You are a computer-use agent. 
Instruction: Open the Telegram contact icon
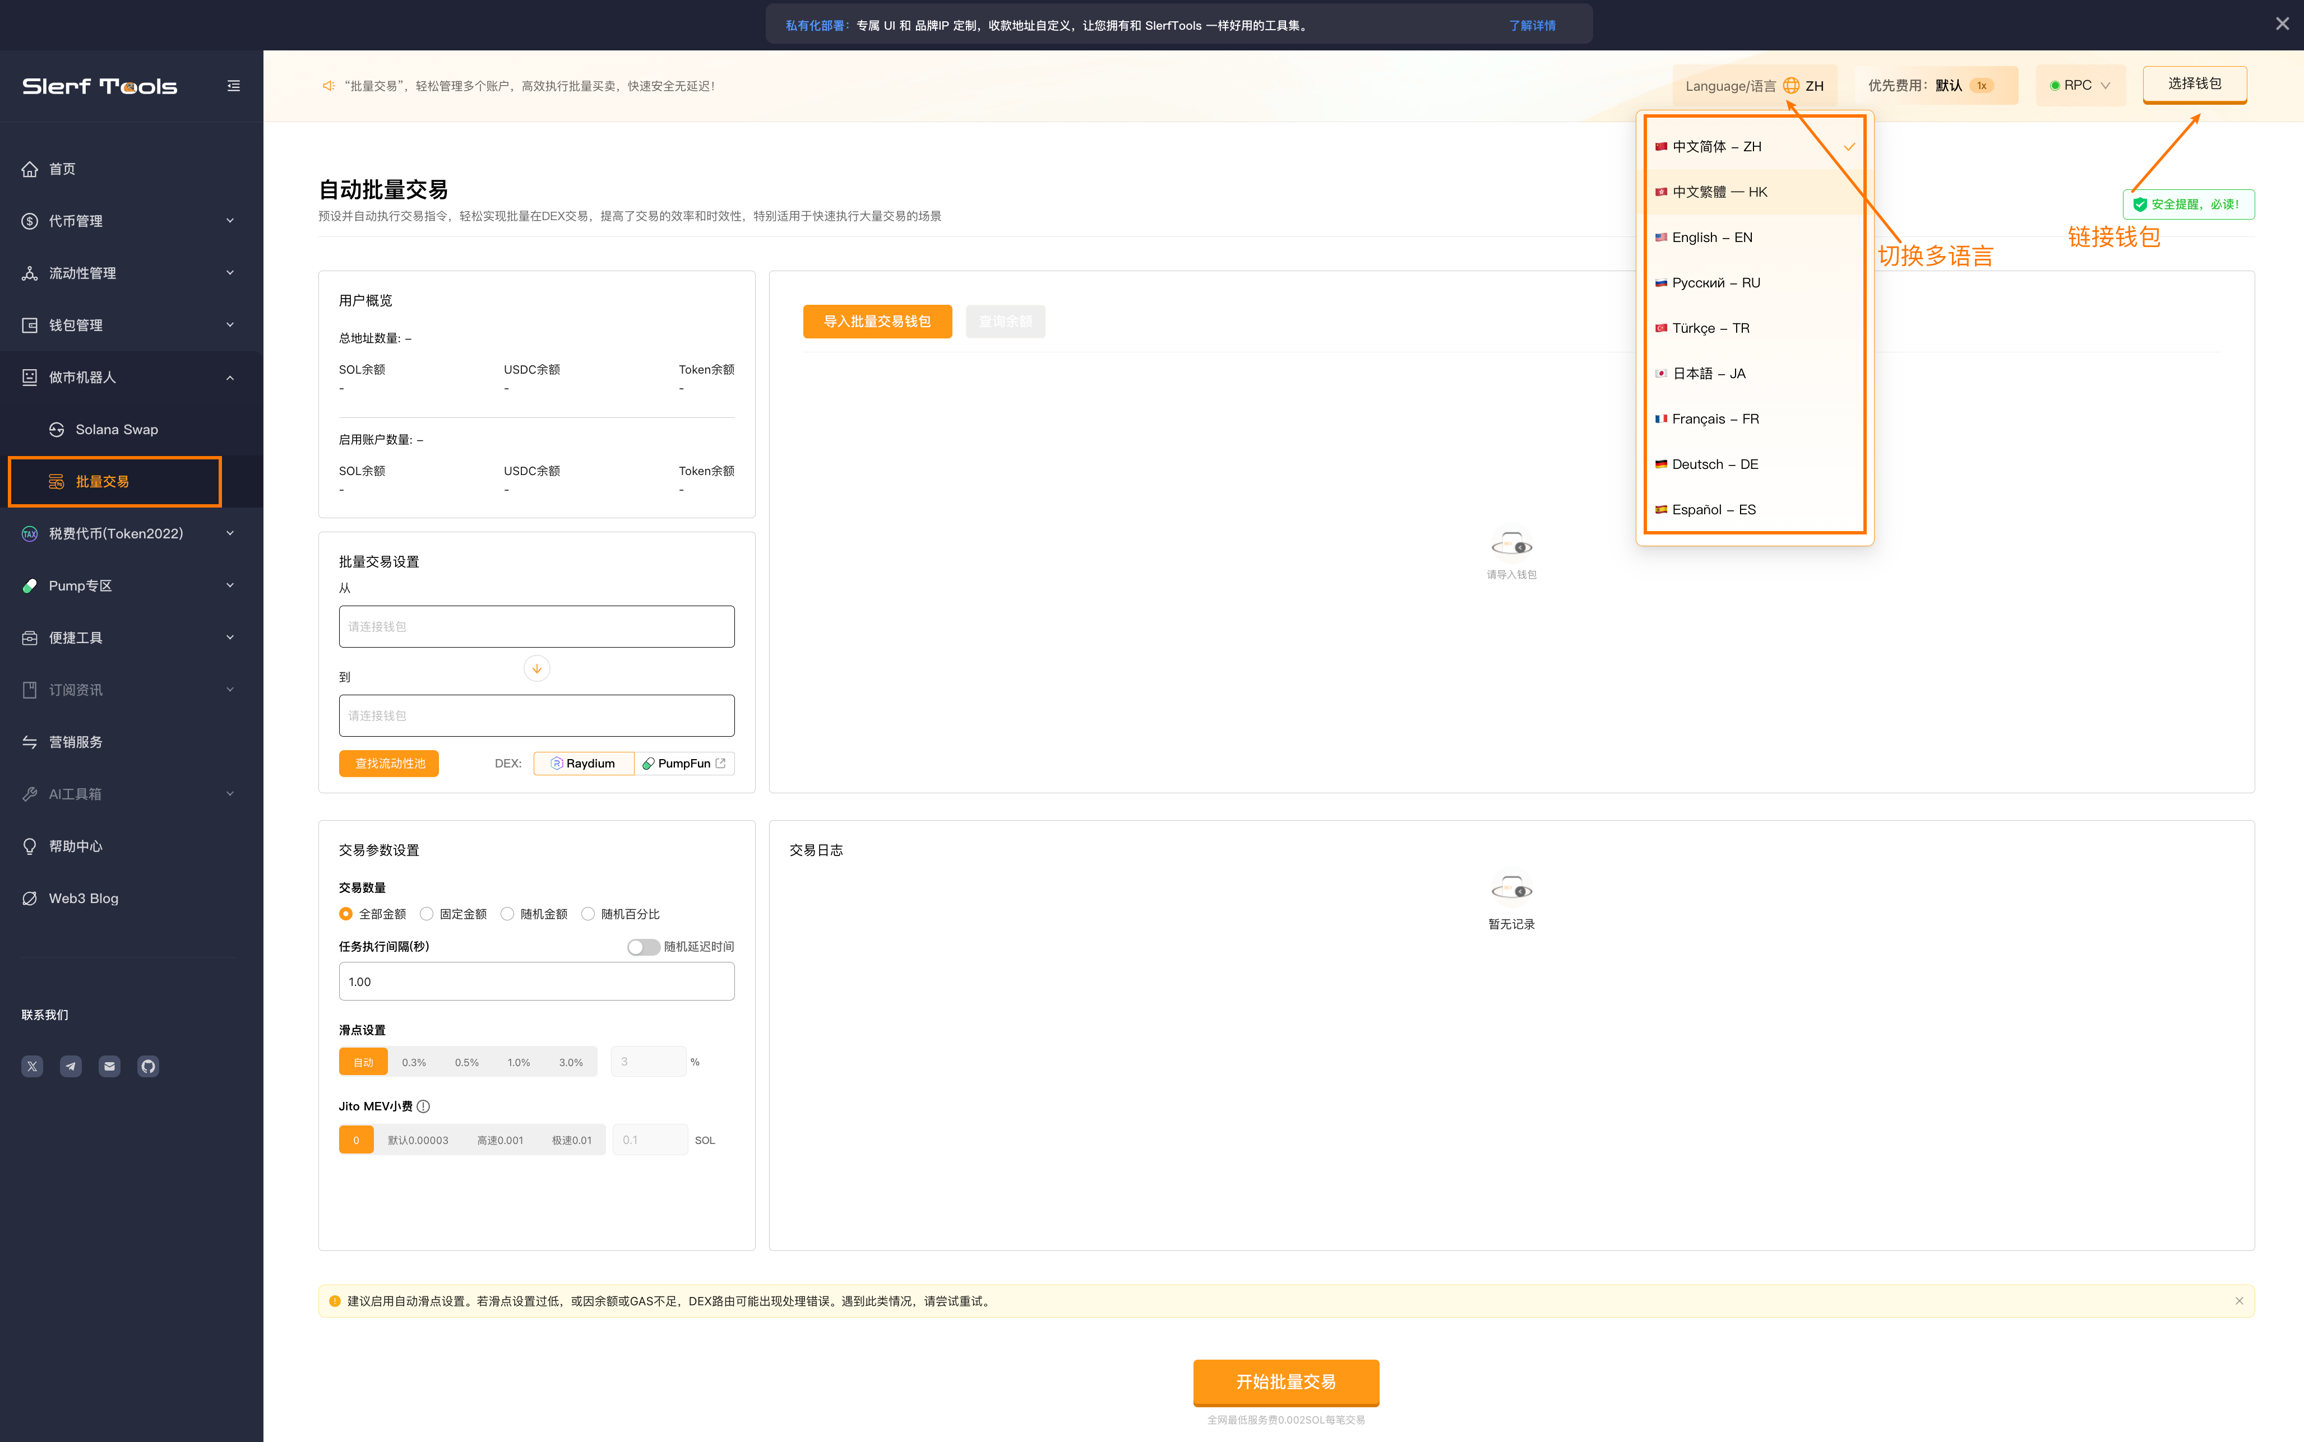point(71,1066)
